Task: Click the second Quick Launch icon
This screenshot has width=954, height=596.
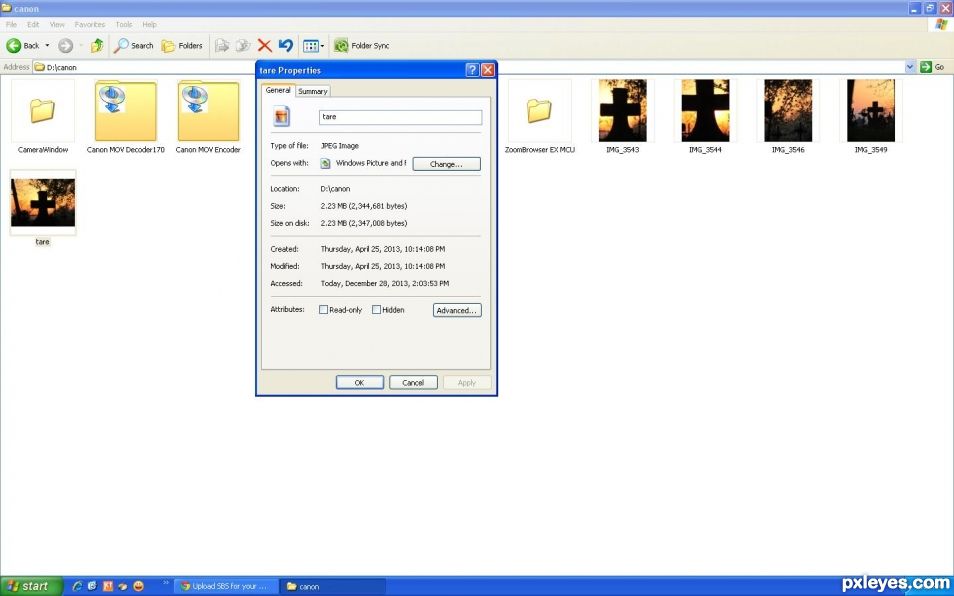Action: coord(92,586)
